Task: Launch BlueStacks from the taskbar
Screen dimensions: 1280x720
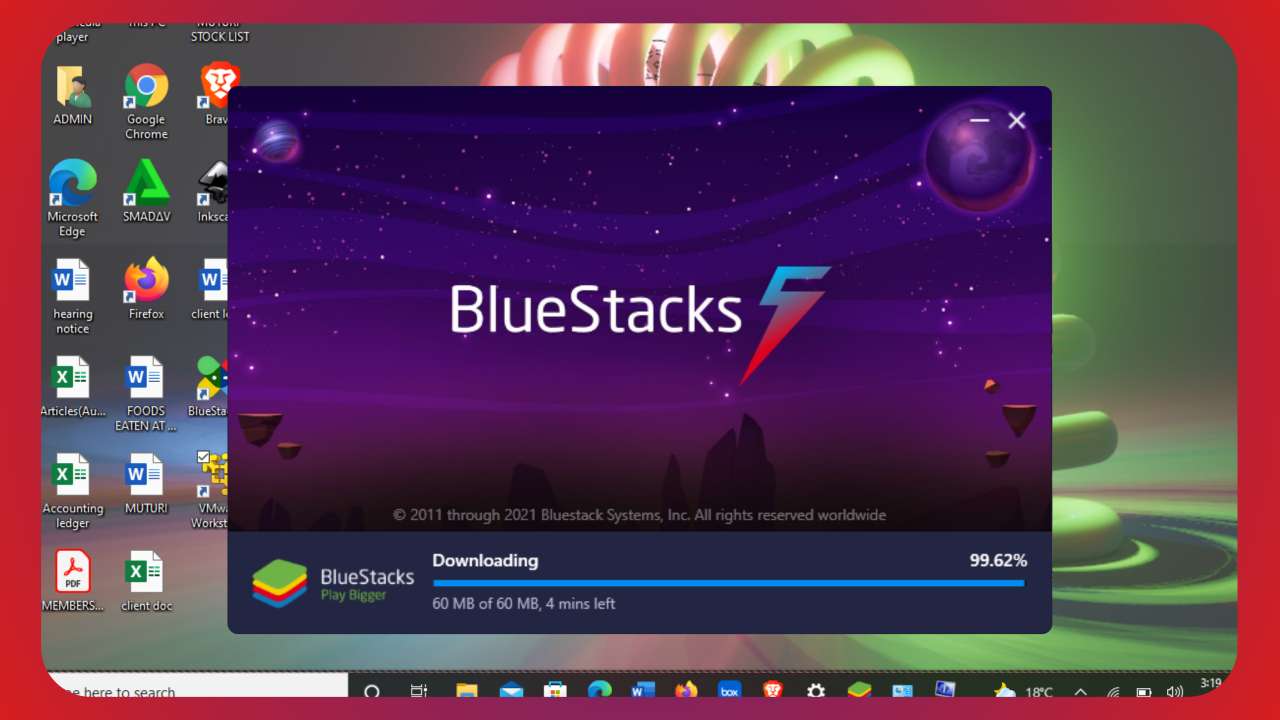Action: click(x=860, y=691)
